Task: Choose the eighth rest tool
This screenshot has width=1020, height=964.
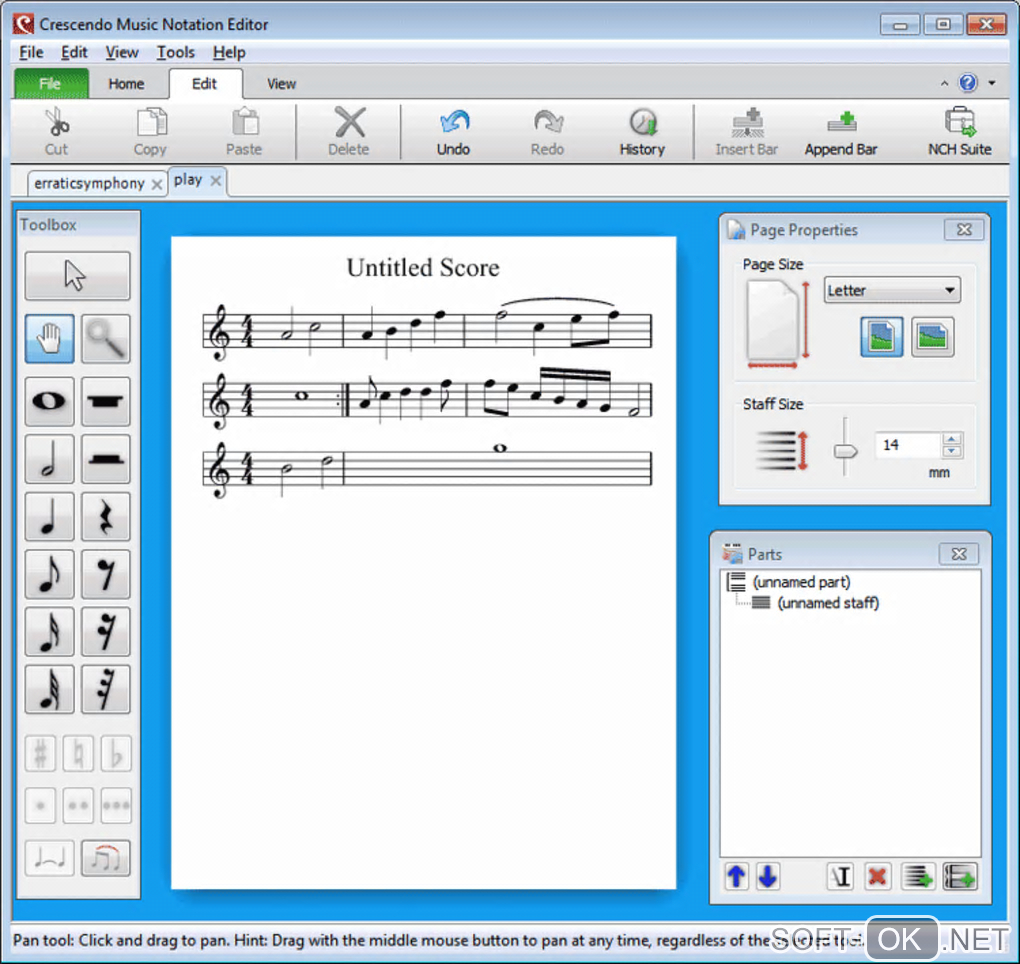Action: coord(105,574)
